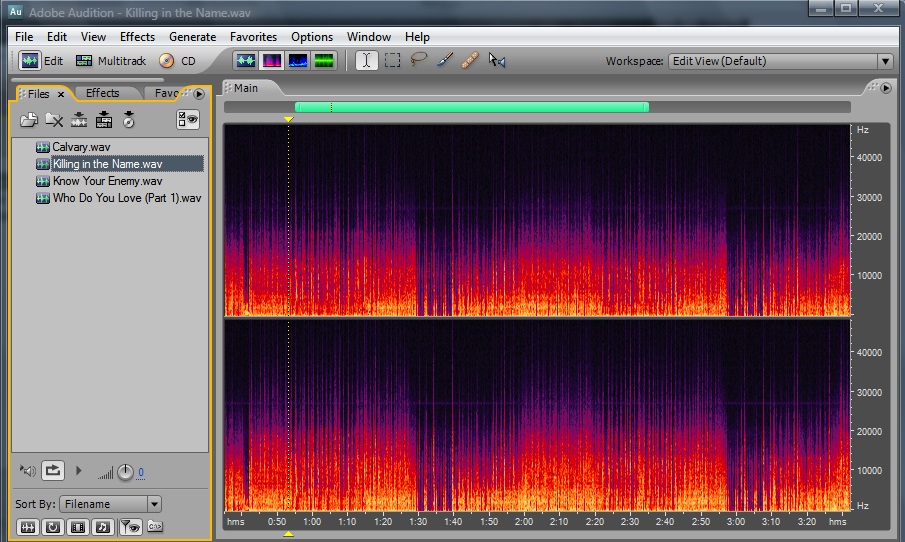The image size is (905, 542).
Task: Select the waveform display icon
Action: pos(245,61)
